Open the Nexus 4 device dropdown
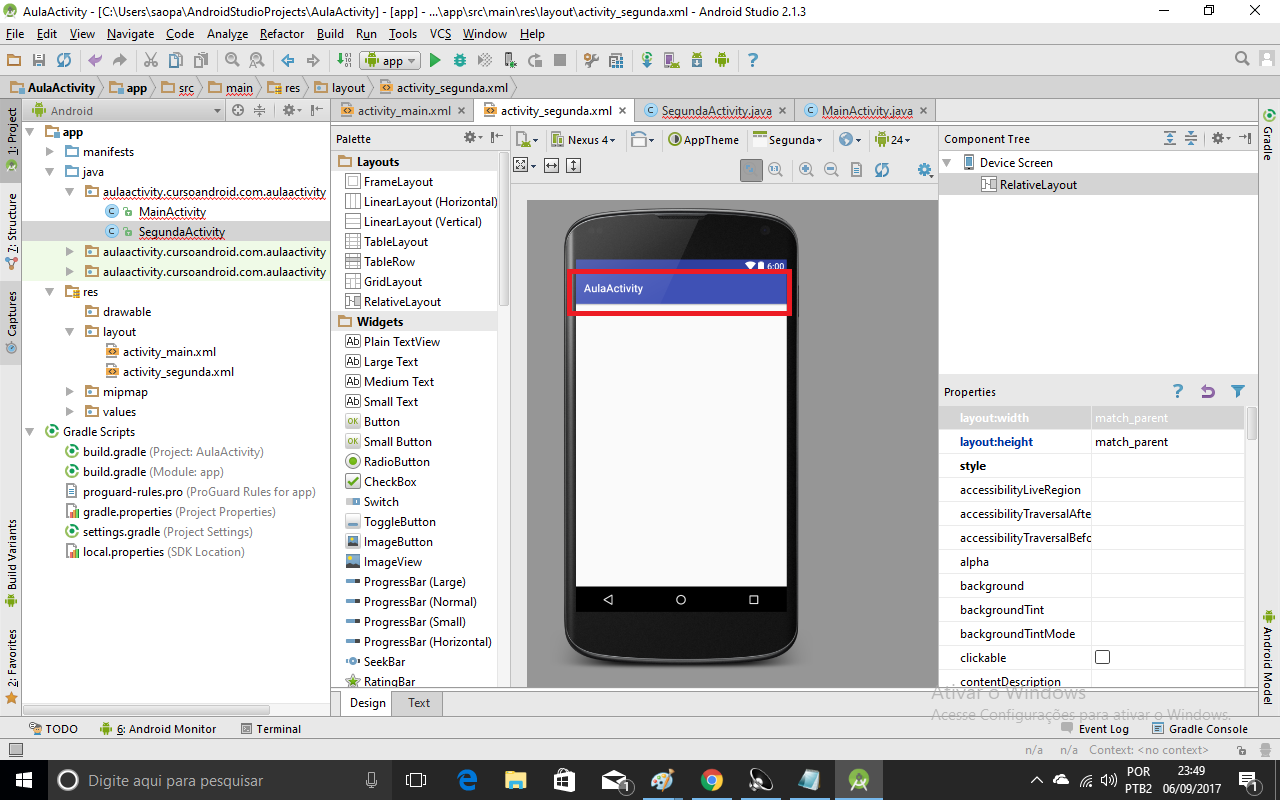The height and width of the screenshot is (800, 1280). click(584, 140)
